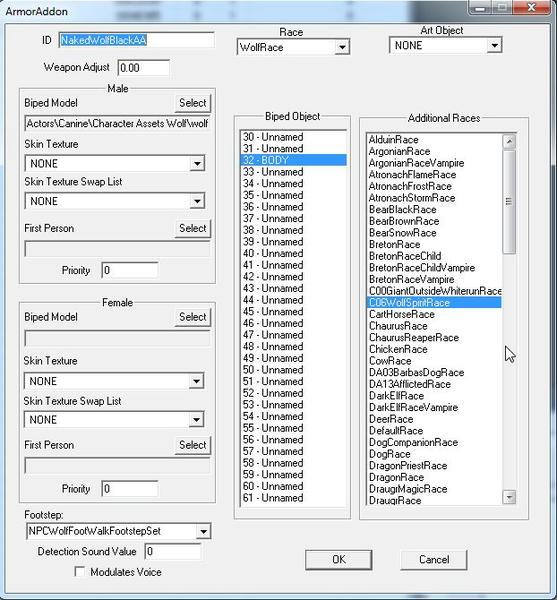Select AlduinRace in Additional Races
The image size is (557, 600).
tap(434, 140)
